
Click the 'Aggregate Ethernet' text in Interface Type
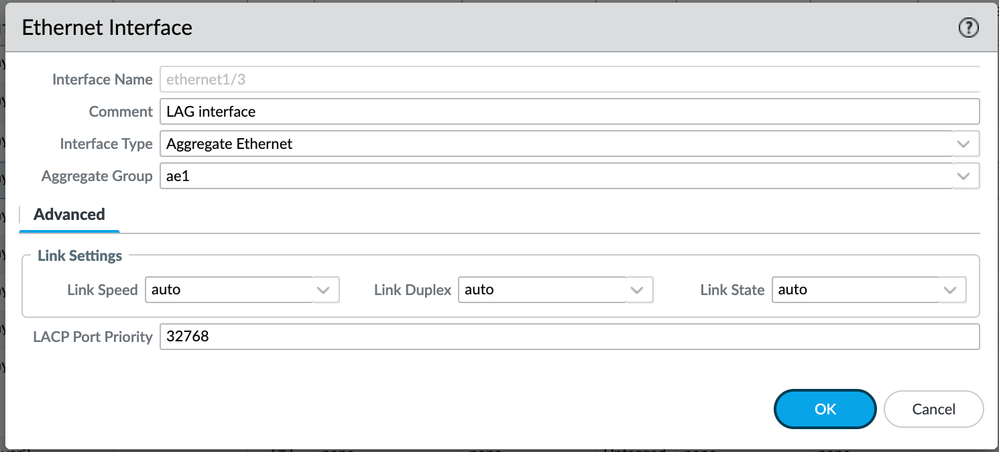(x=230, y=144)
